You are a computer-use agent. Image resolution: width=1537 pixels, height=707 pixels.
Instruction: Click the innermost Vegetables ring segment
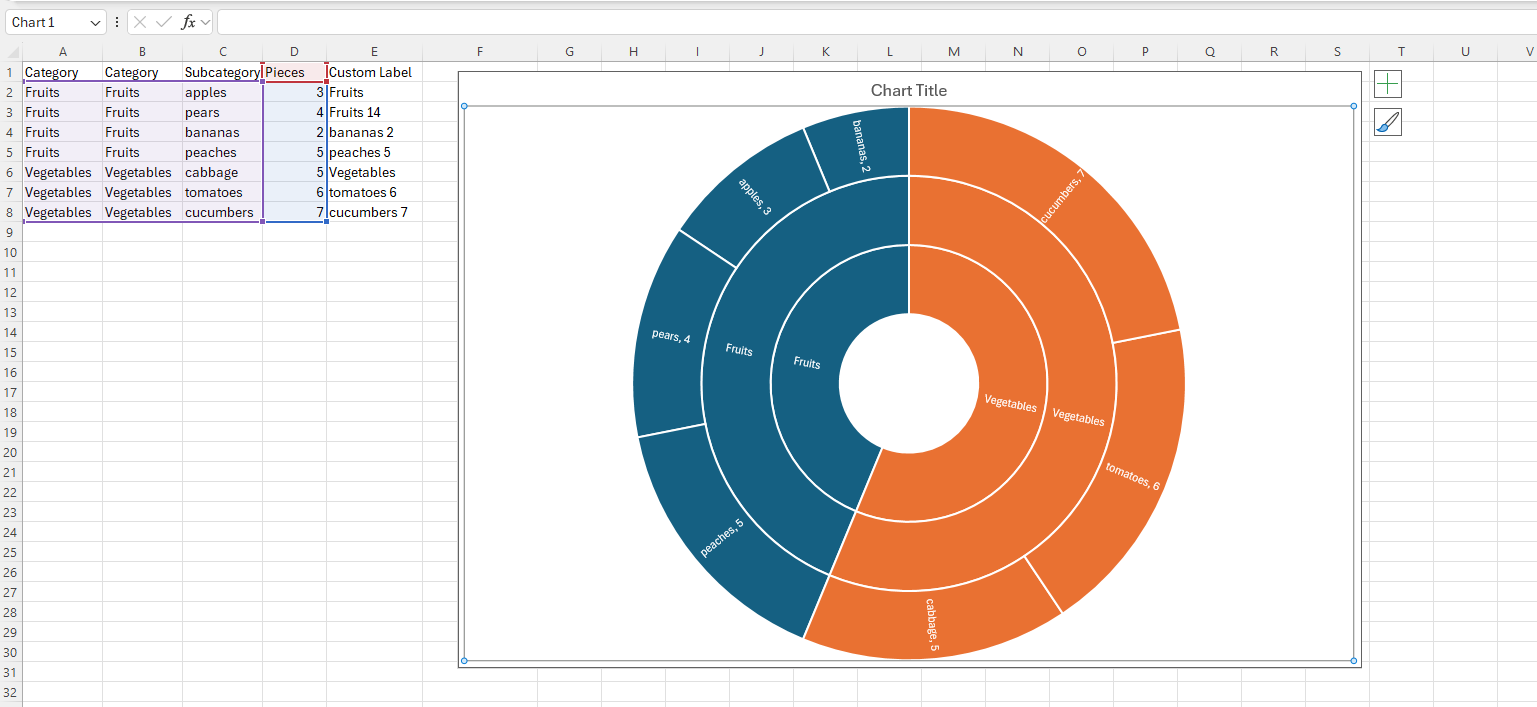click(x=1010, y=404)
